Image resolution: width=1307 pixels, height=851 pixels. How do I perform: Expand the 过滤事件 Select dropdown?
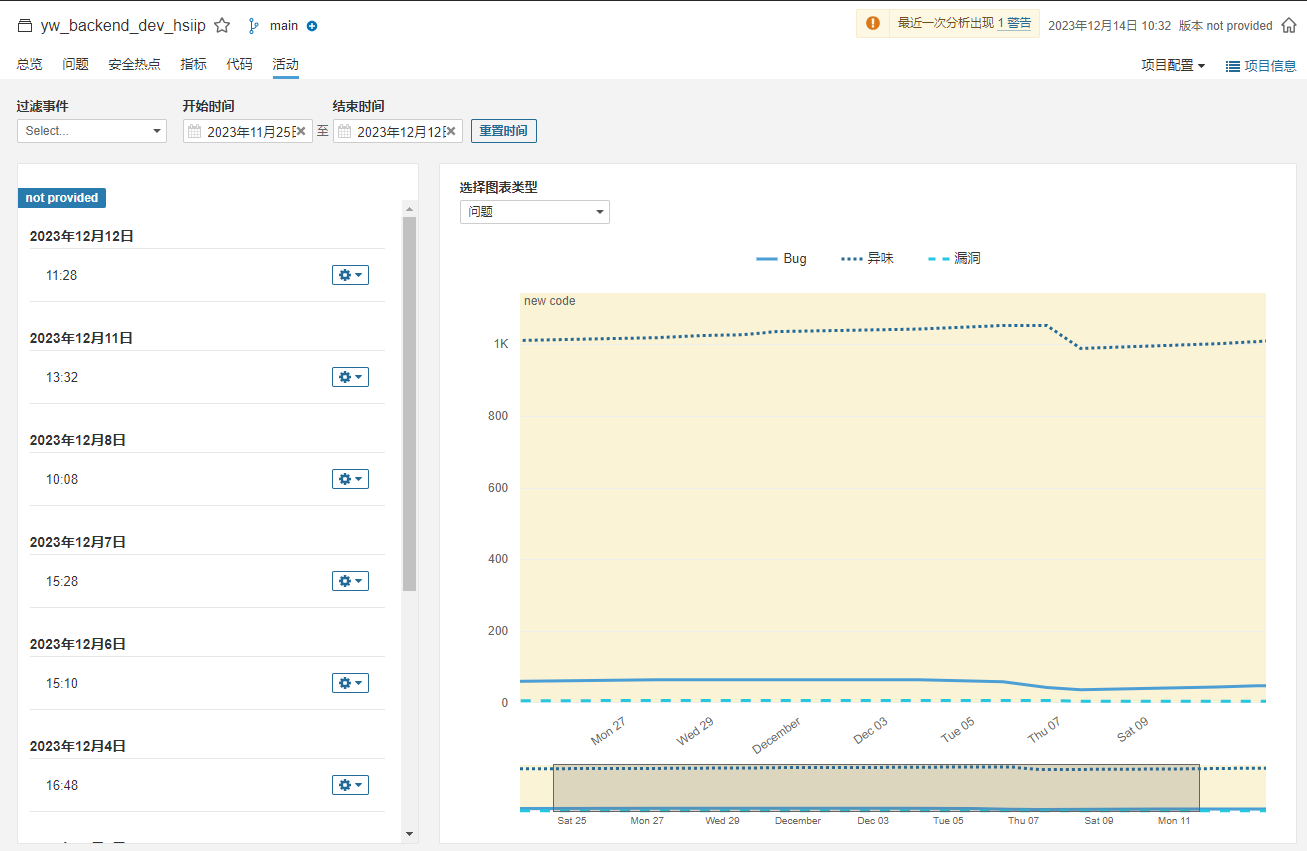[x=92, y=131]
